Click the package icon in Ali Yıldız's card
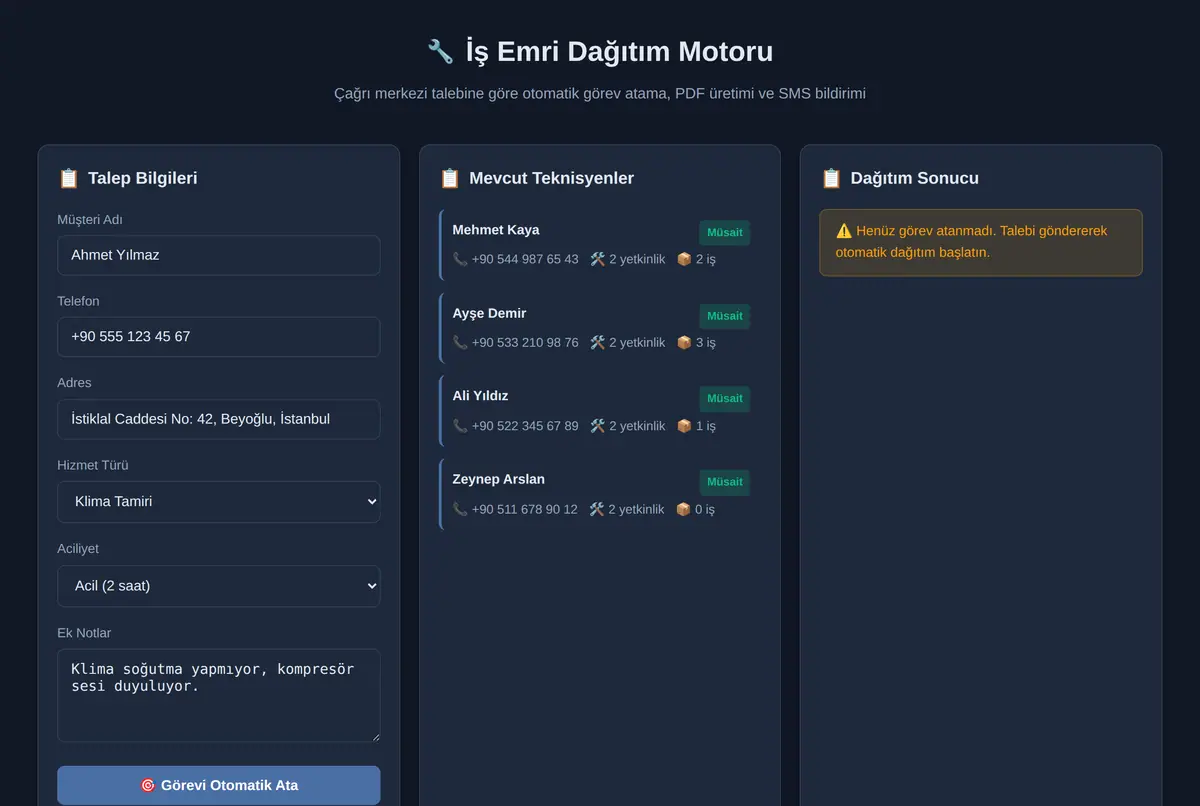The width and height of the screenshot is (1200, 806). pyautogui.click(x=684, y=426)
